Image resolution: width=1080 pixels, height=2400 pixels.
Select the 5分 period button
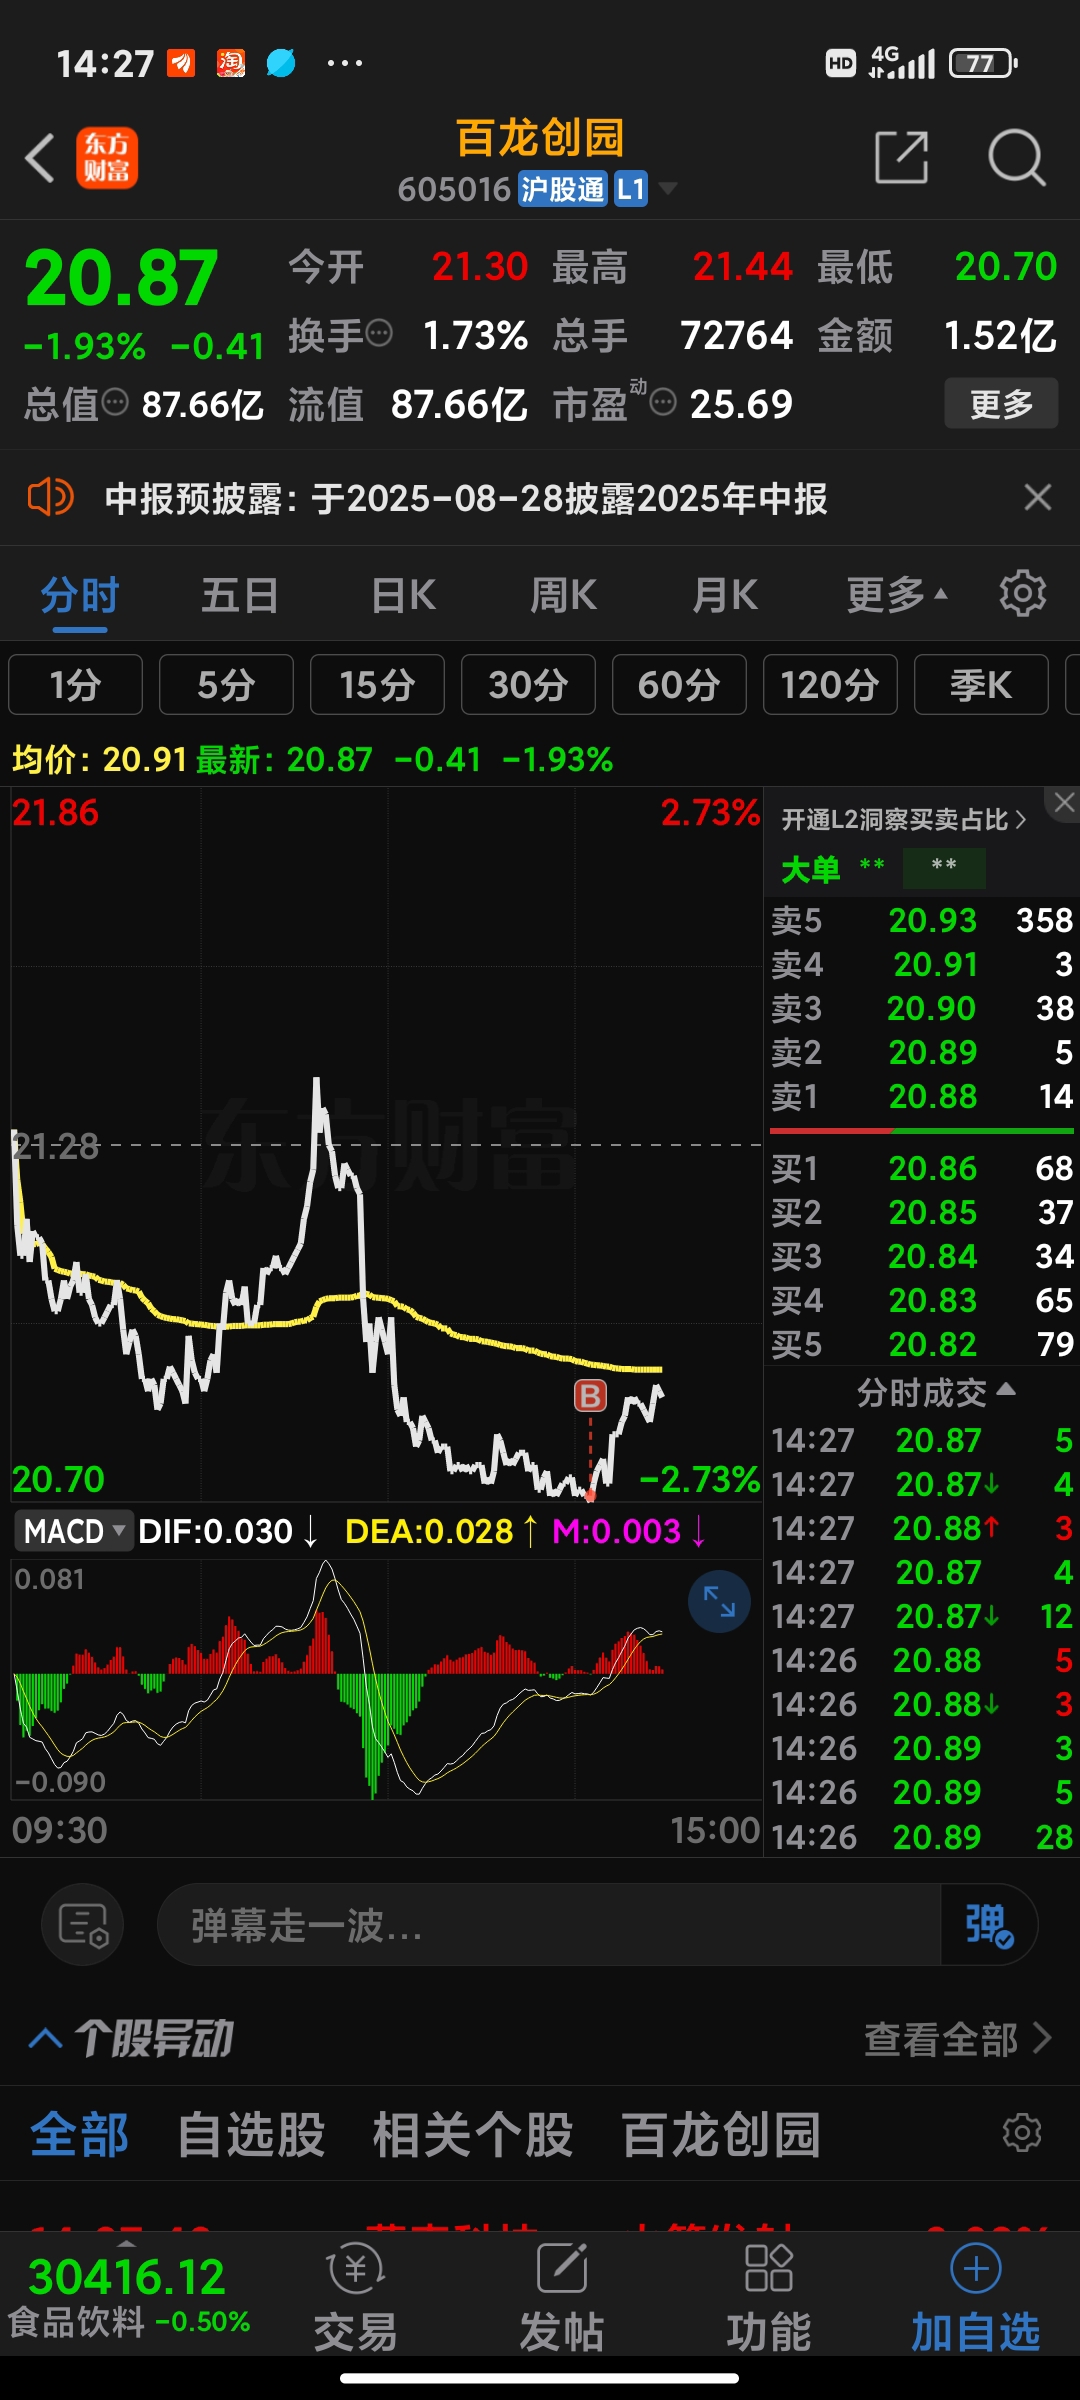pyautogui.click(x=226, y=685)
